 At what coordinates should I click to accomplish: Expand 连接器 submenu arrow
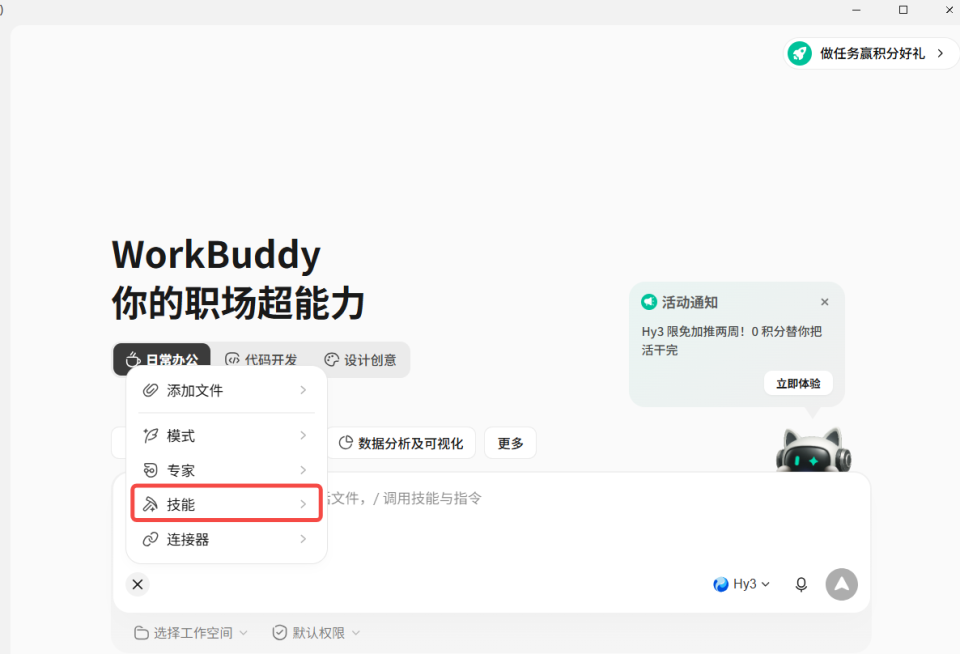coord(303,539)
